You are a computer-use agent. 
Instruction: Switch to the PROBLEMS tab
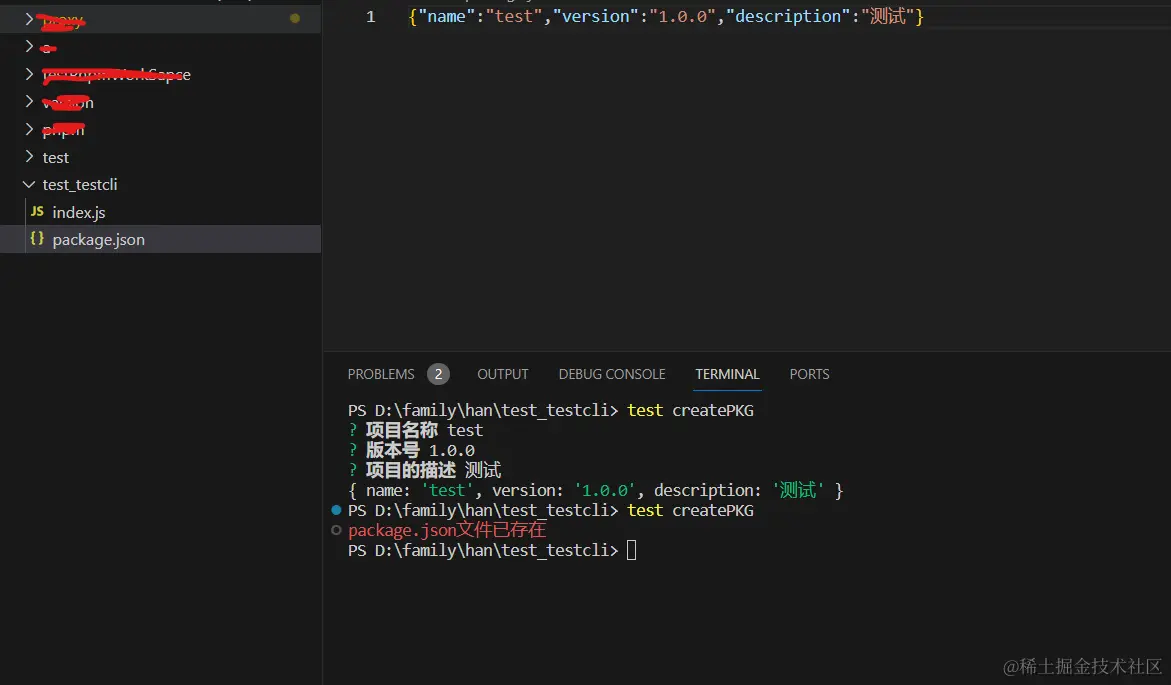pyautogui.click(x=381, y=374)
